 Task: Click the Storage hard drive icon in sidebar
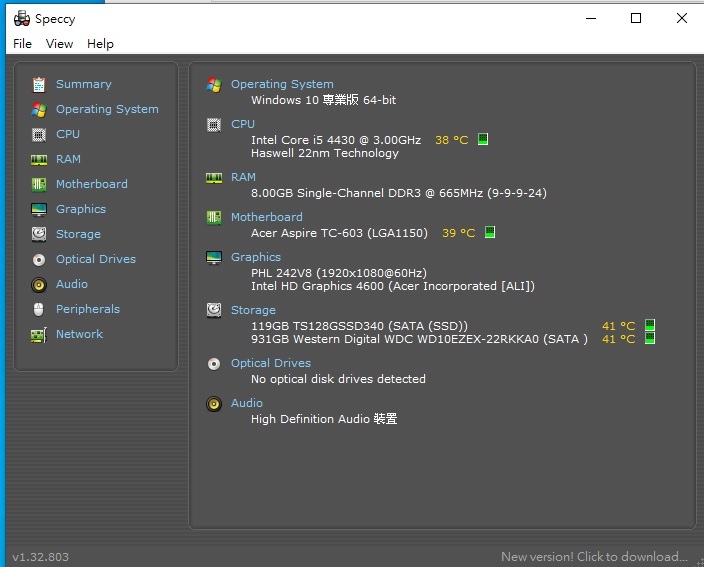tap(39, 234)
